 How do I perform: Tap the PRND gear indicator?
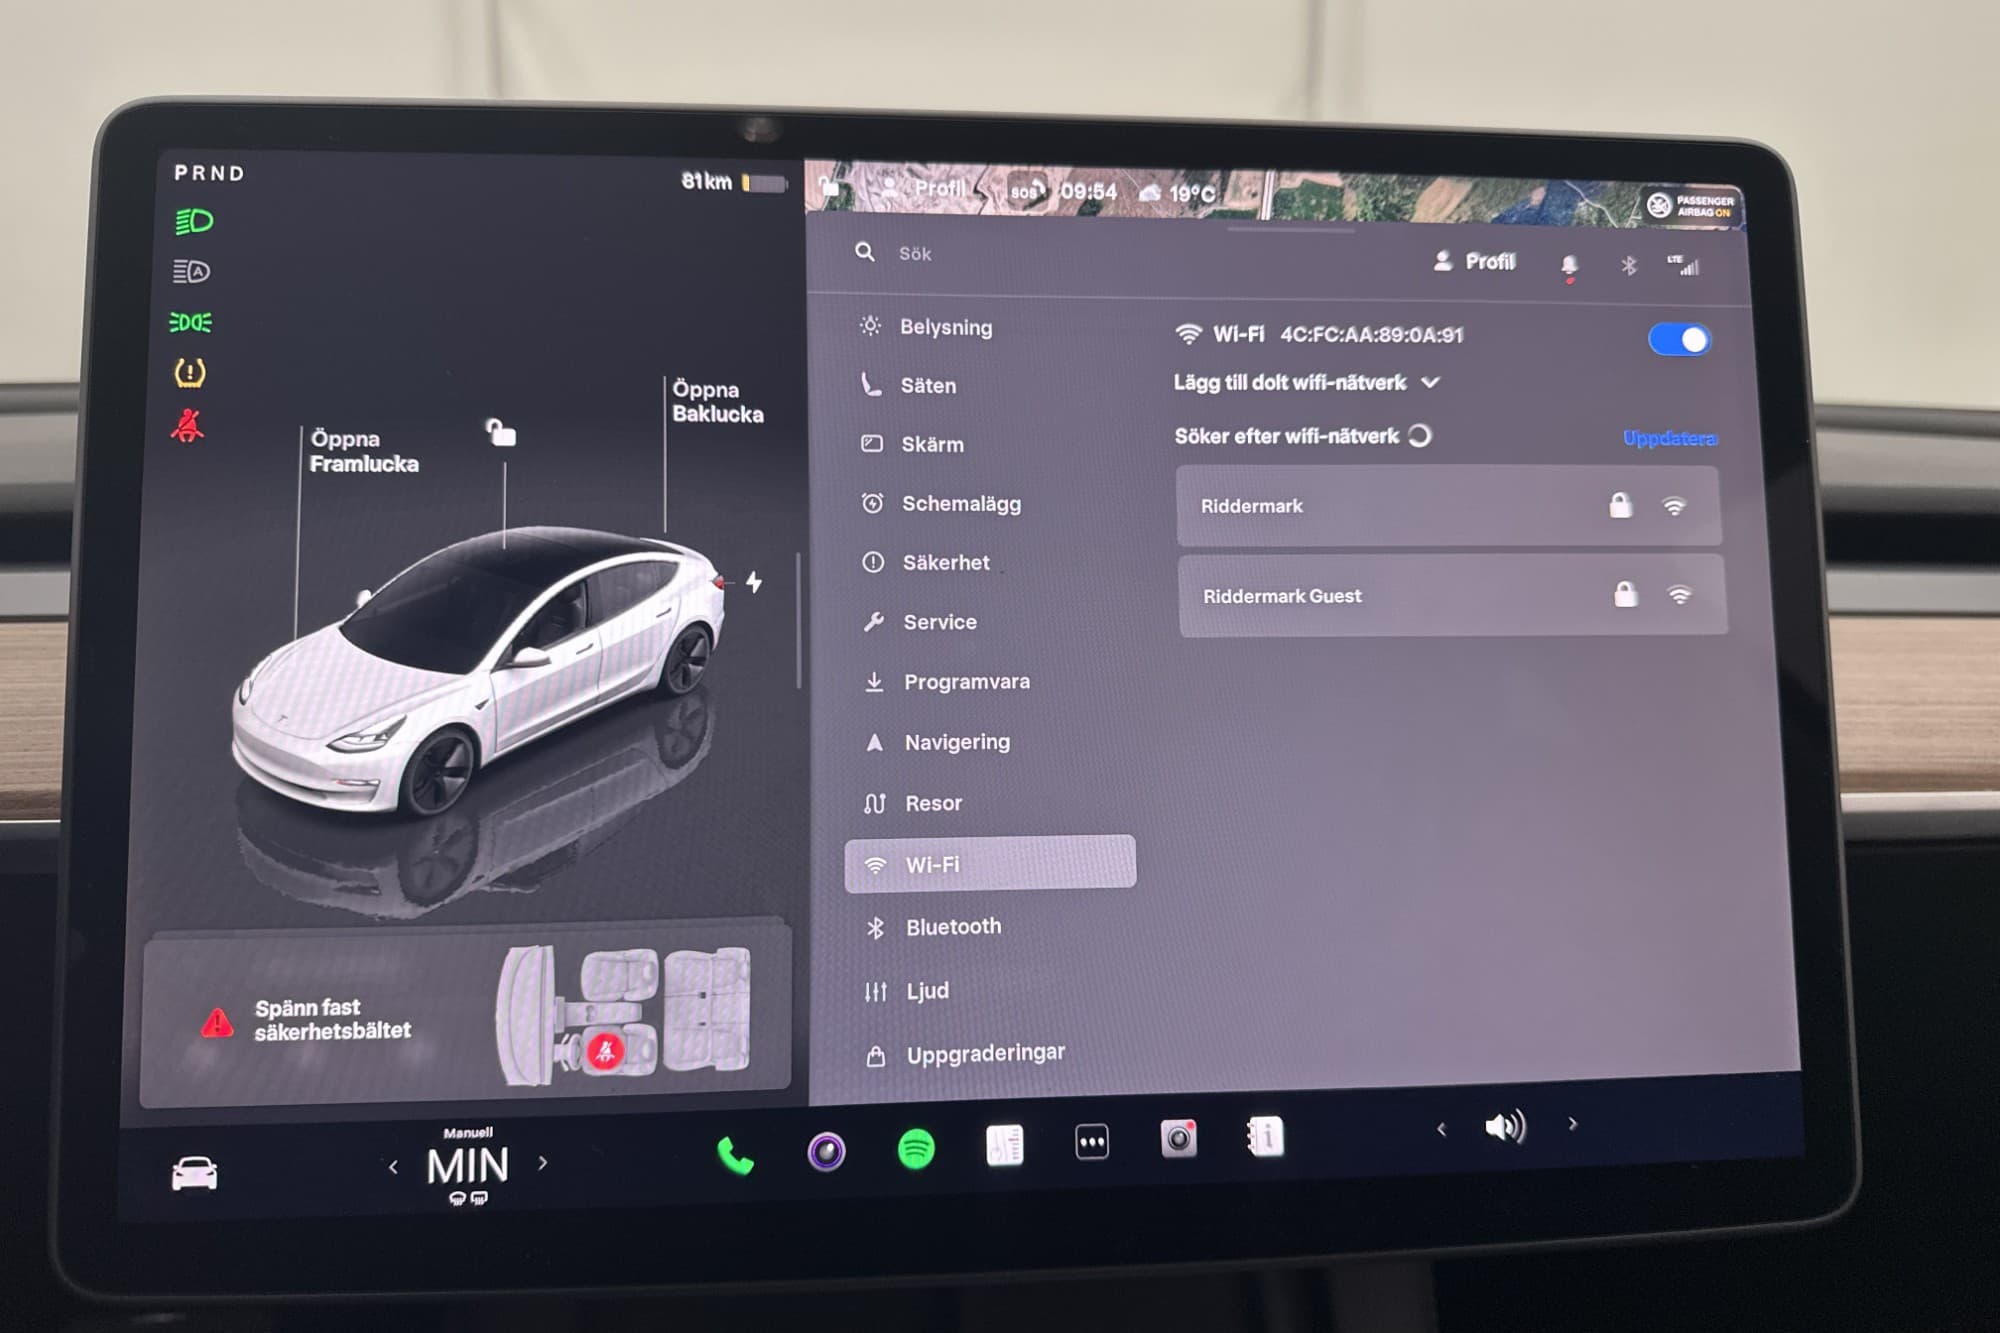209,173
